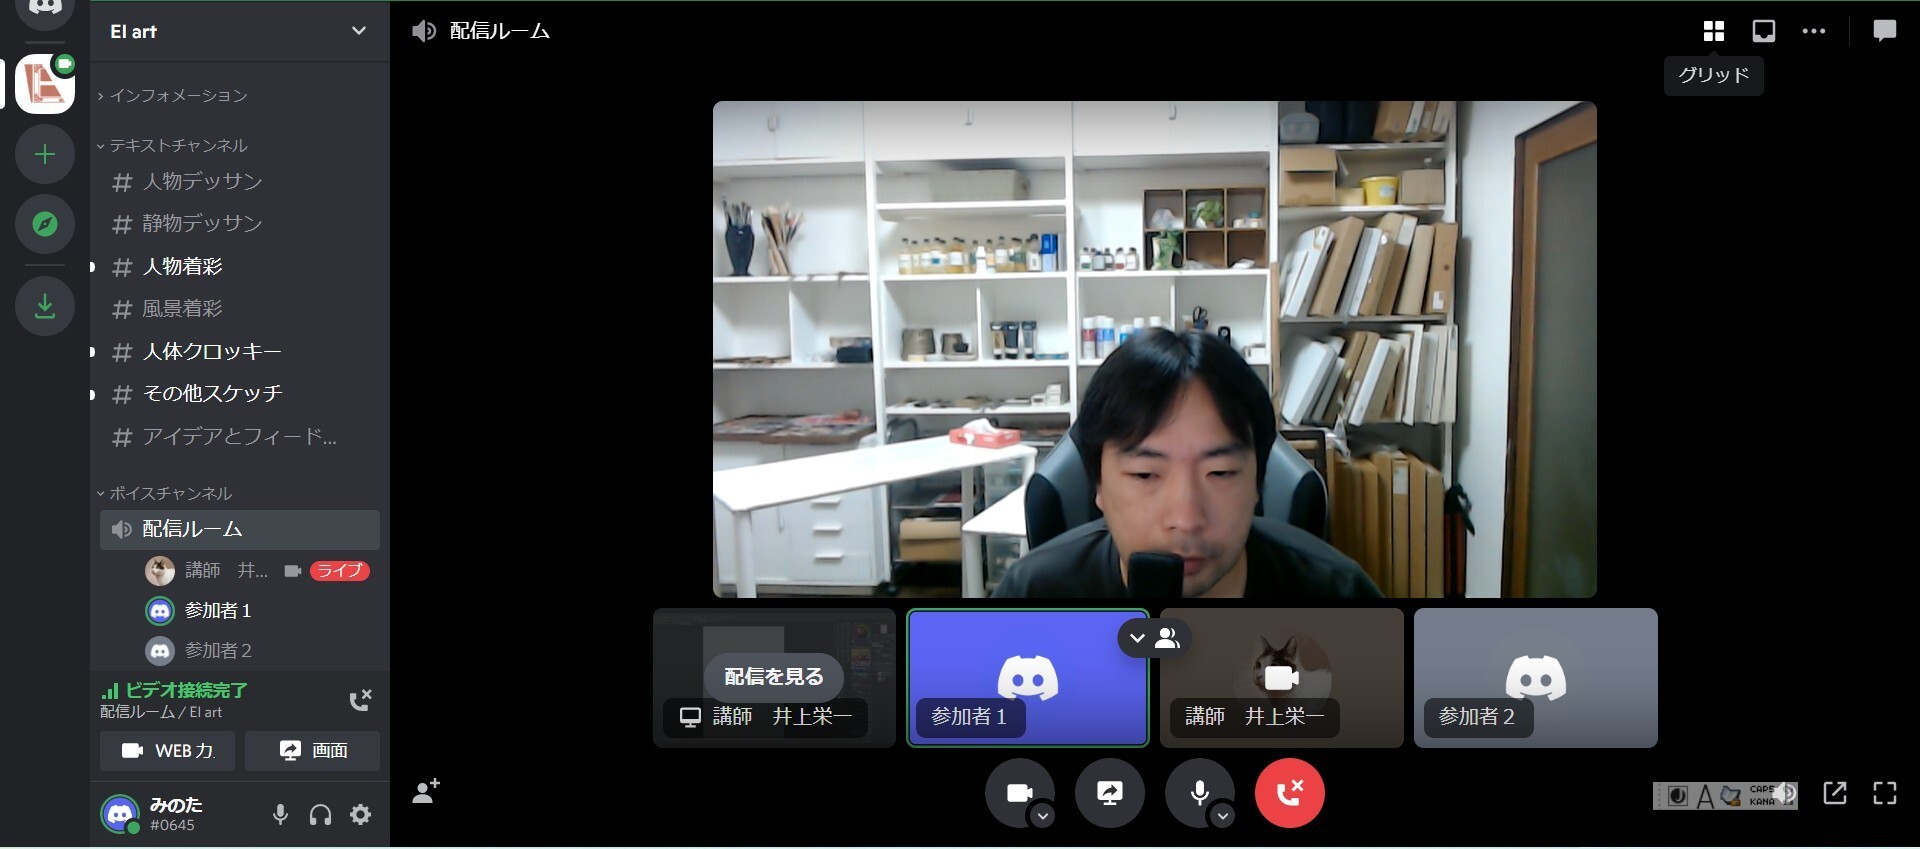The height and width of the screenshot is (849, 1920).
Task: Click the red disconnect call button
Action: point(1289,793)
